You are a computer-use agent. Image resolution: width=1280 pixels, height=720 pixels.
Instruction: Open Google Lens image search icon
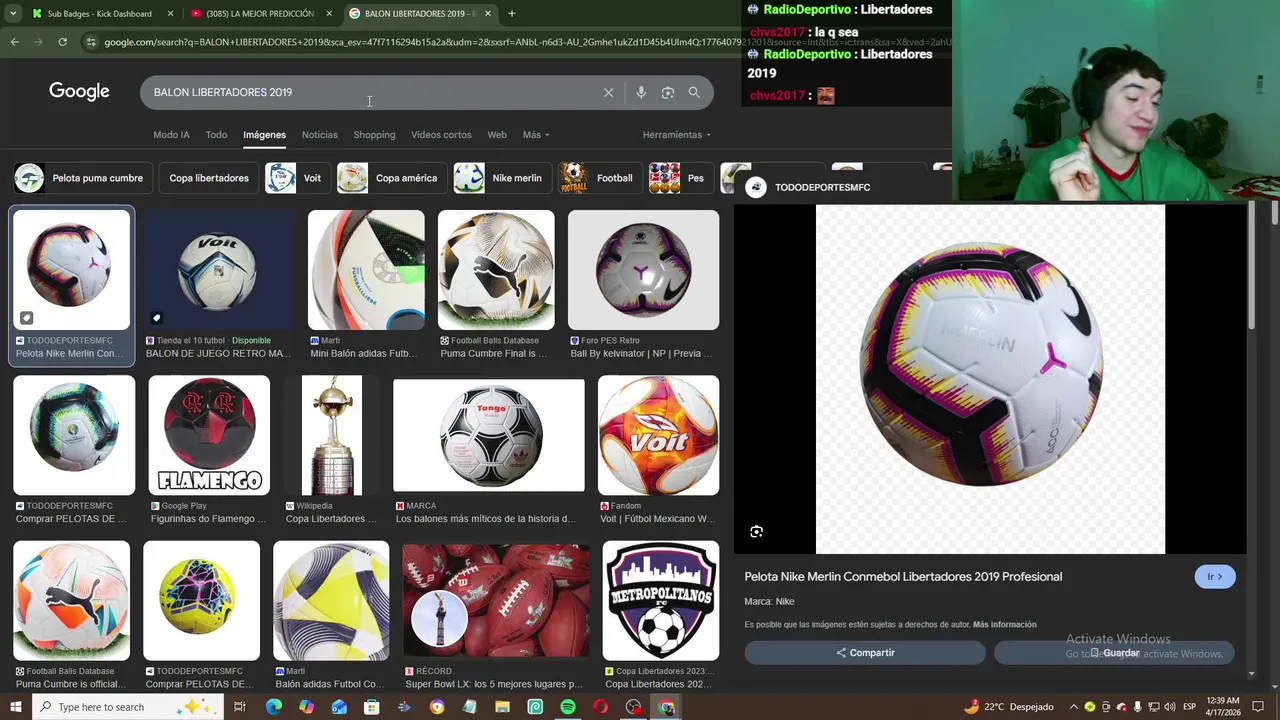point(668,92)
